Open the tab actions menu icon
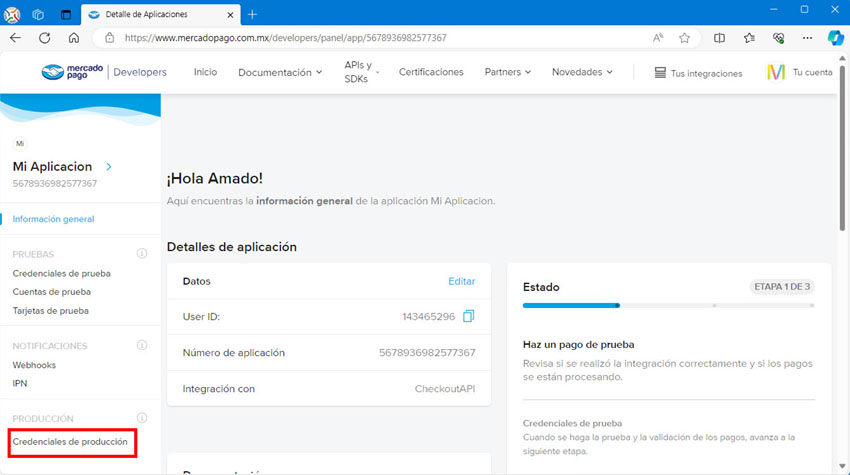 (66, 15)
